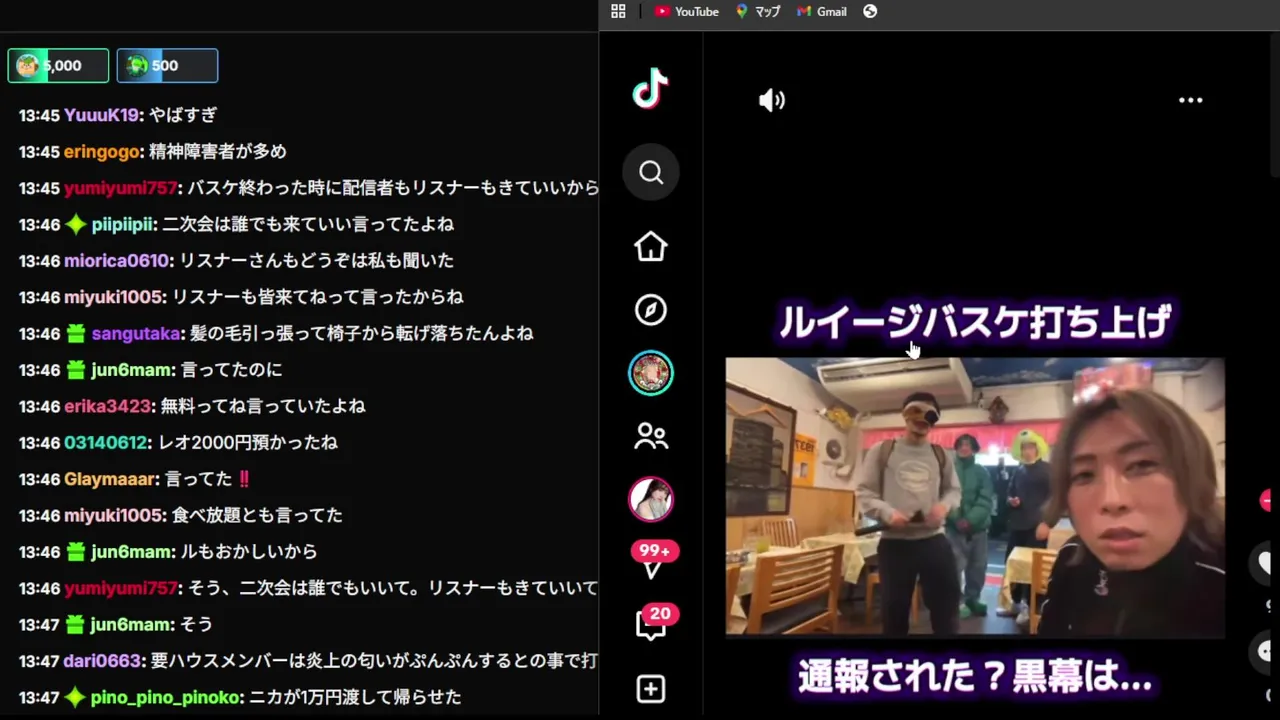
Task: Click message '言ってたのに'
Action: coord(232,370)
